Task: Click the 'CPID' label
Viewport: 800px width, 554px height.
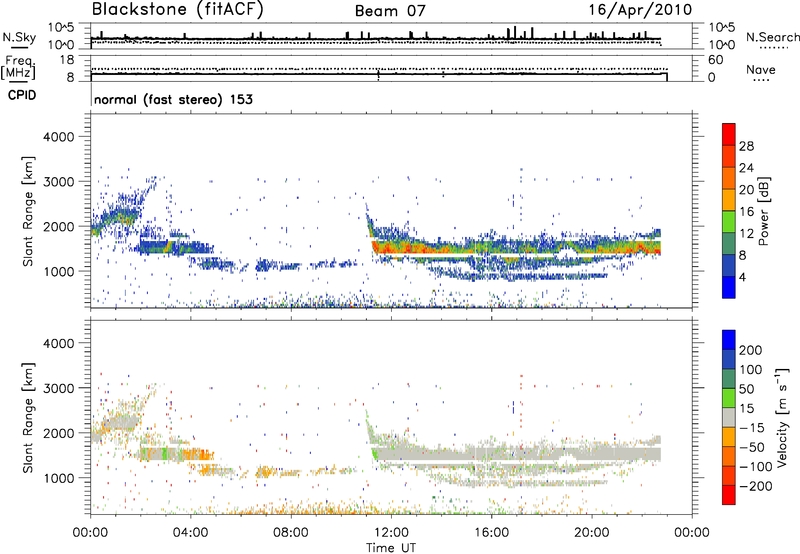Action: [22, 95]
